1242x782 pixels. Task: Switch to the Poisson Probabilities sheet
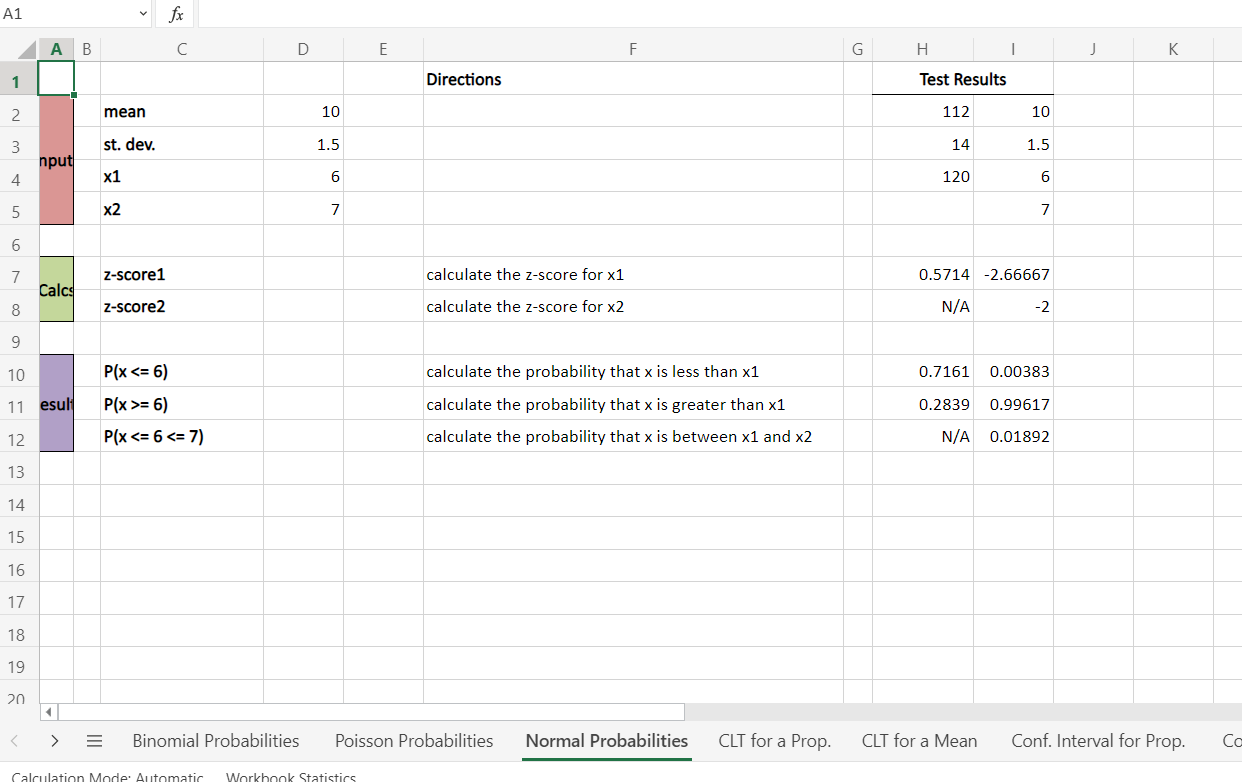413,741
